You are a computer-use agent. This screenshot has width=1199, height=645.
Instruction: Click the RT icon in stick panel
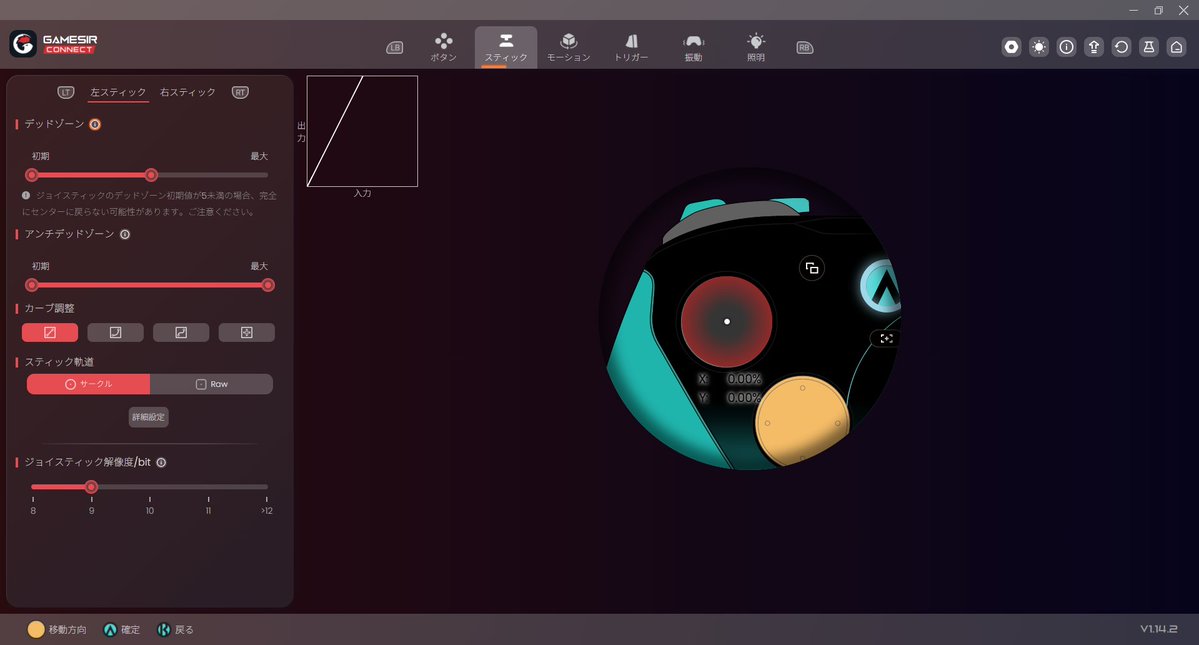click(x=240, y=92)
